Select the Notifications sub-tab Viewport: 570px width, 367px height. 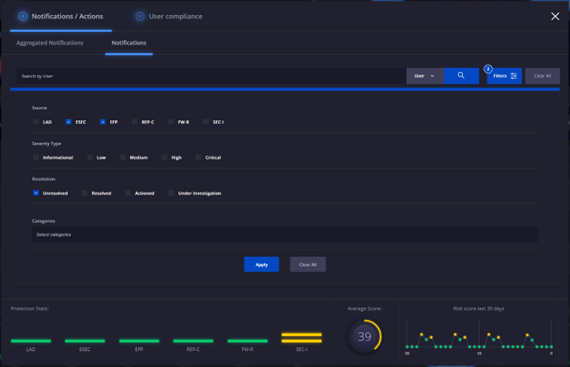click(x=129, y=43)
